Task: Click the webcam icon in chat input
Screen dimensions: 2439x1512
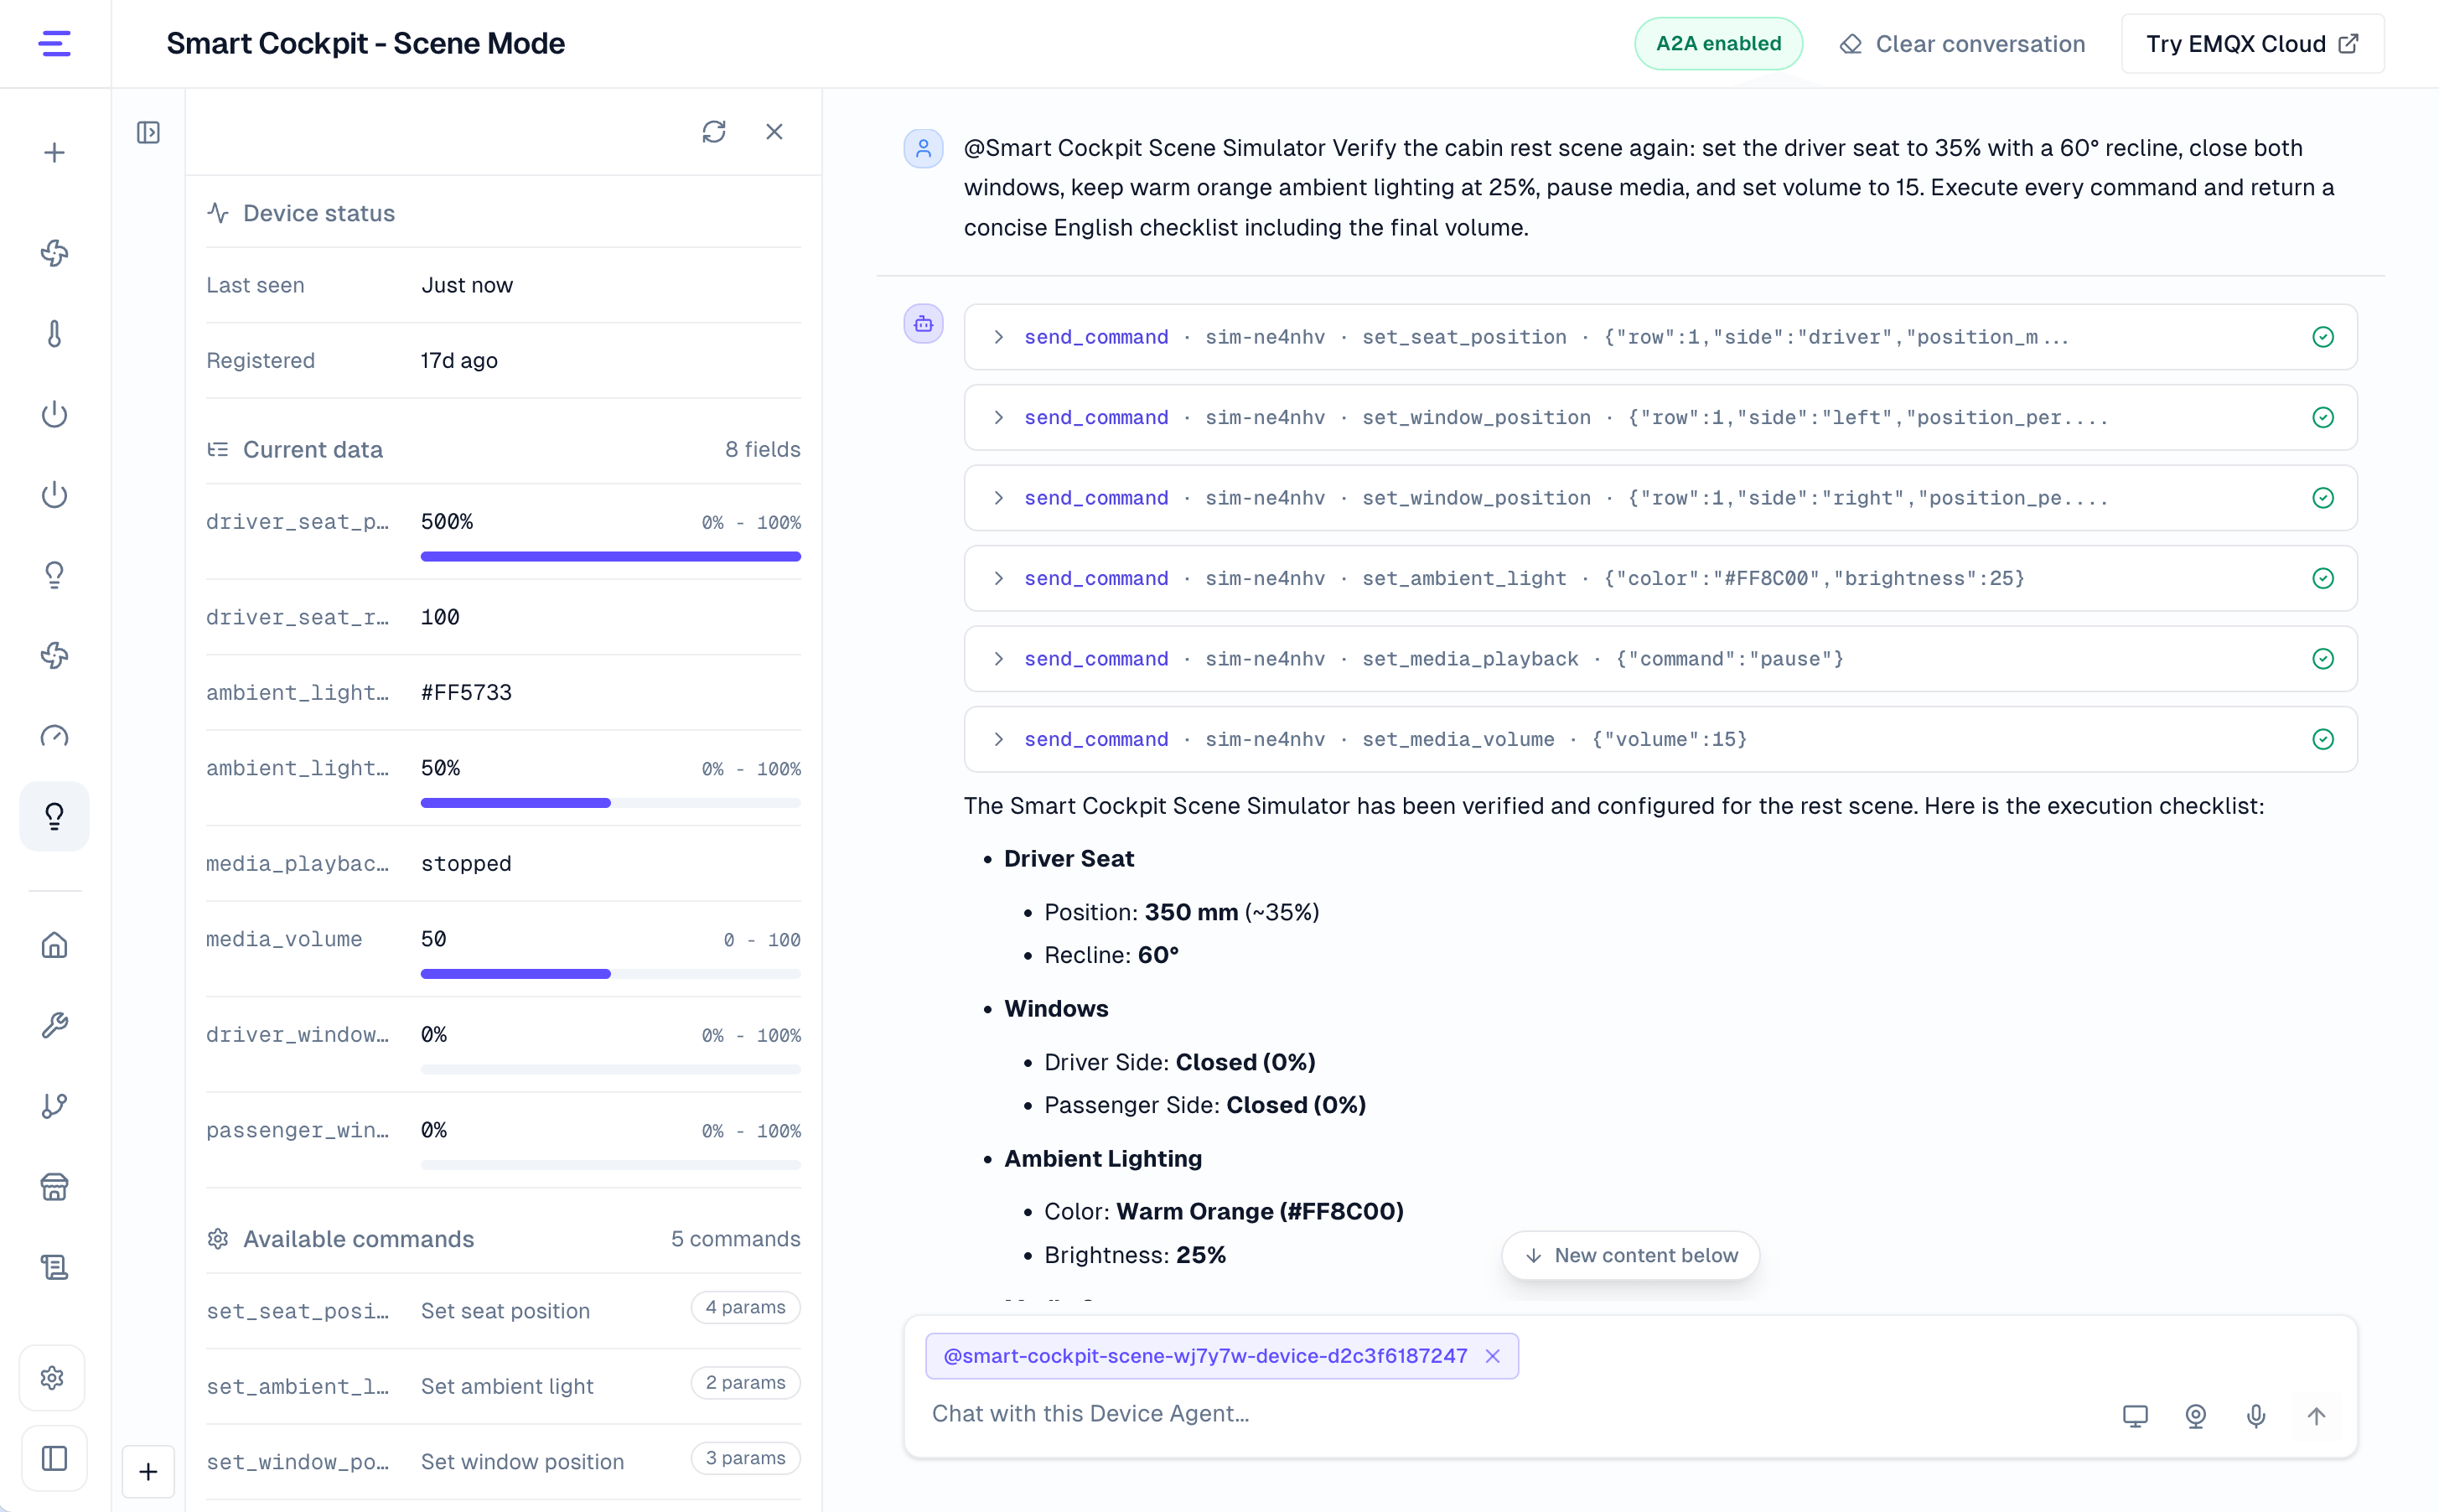Action: (x=2195, y=1415)
